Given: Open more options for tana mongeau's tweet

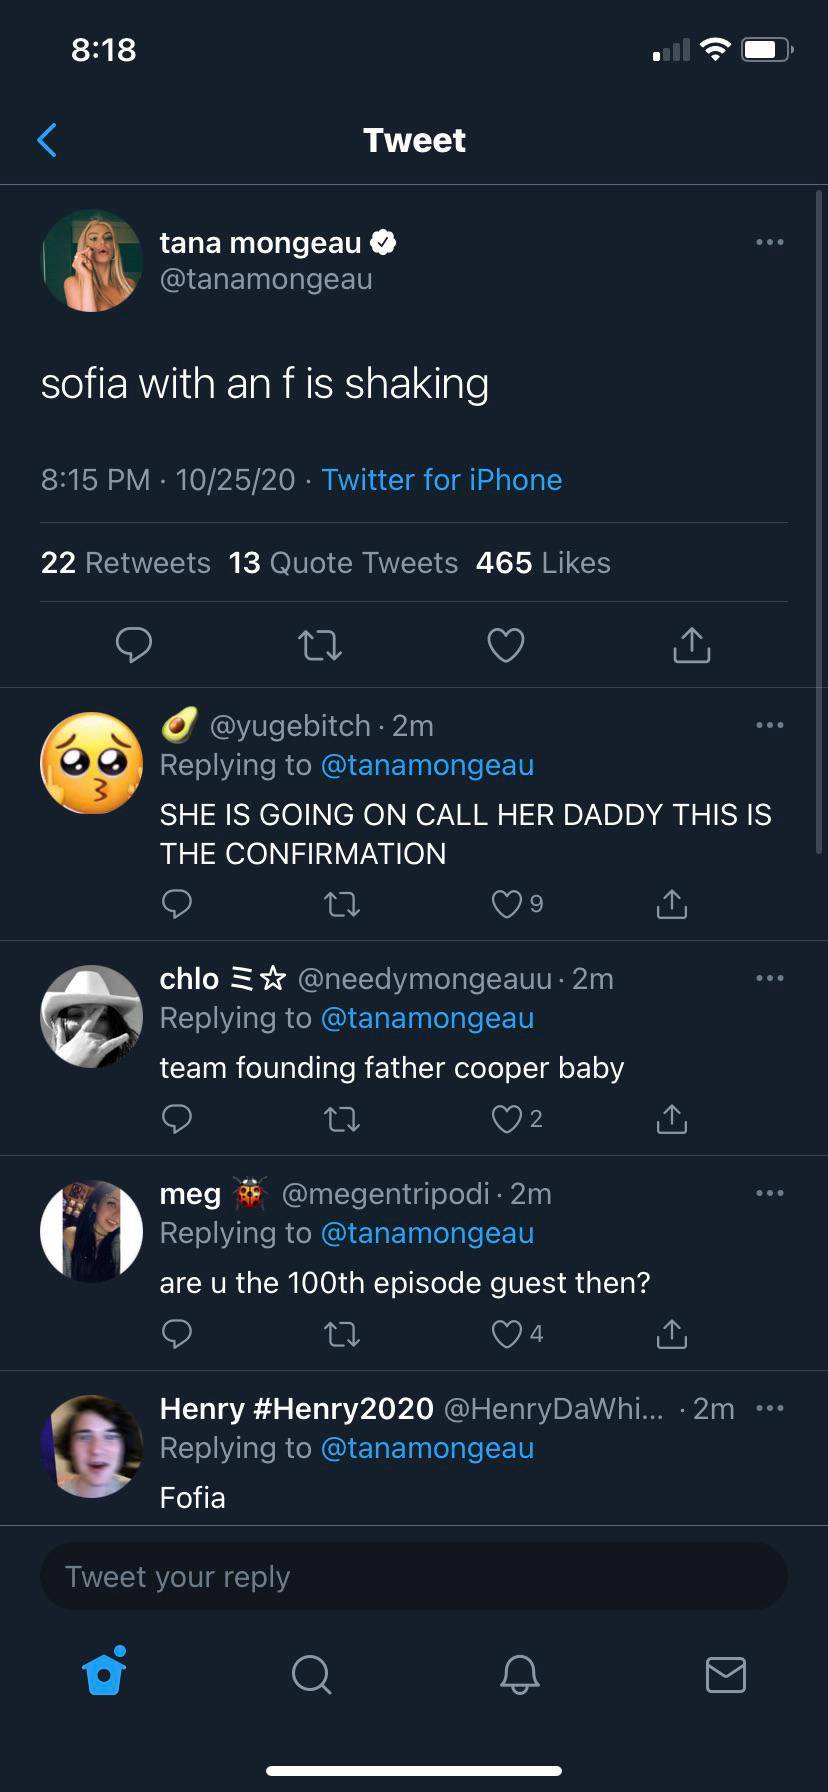Looking at the screenshot, I should (x=769, y=242).
